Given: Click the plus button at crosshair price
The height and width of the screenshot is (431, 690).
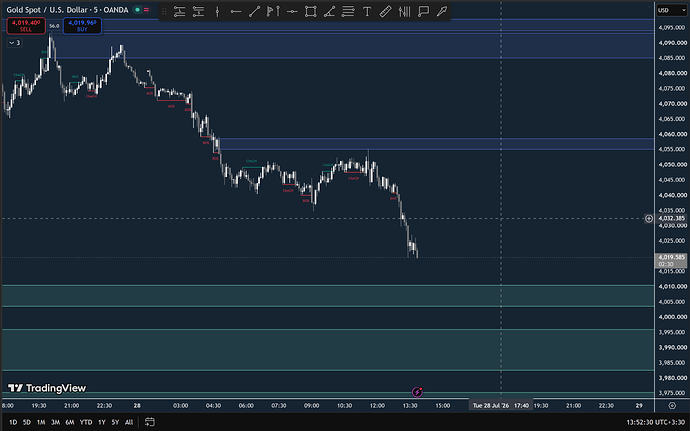Looking at the screenshot, I should tap(649, 218).
